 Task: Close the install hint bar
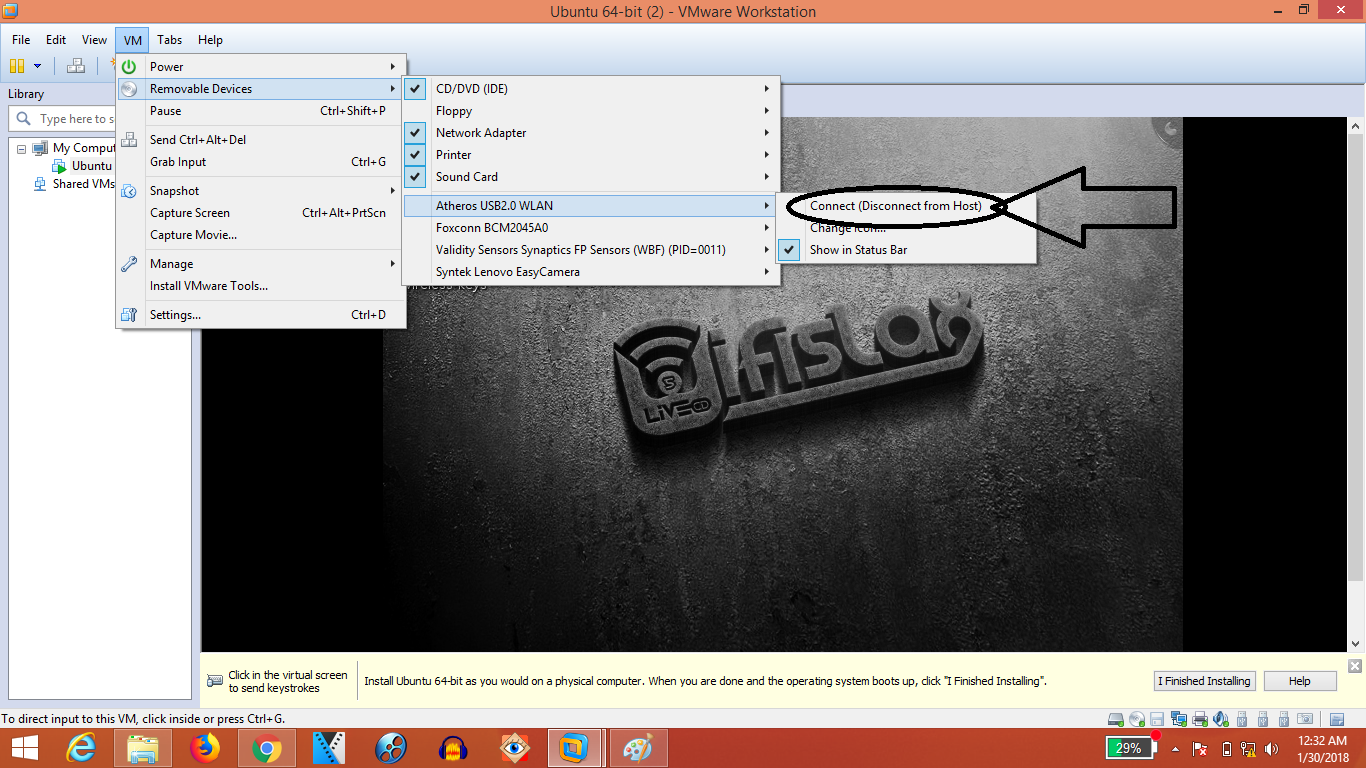coord(1355,666)
